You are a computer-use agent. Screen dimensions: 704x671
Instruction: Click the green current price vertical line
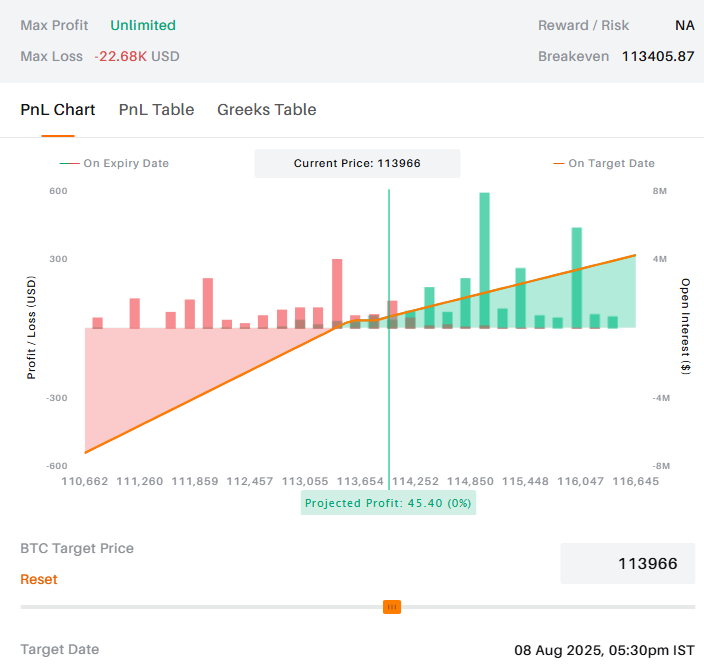(x=389, y=250)
